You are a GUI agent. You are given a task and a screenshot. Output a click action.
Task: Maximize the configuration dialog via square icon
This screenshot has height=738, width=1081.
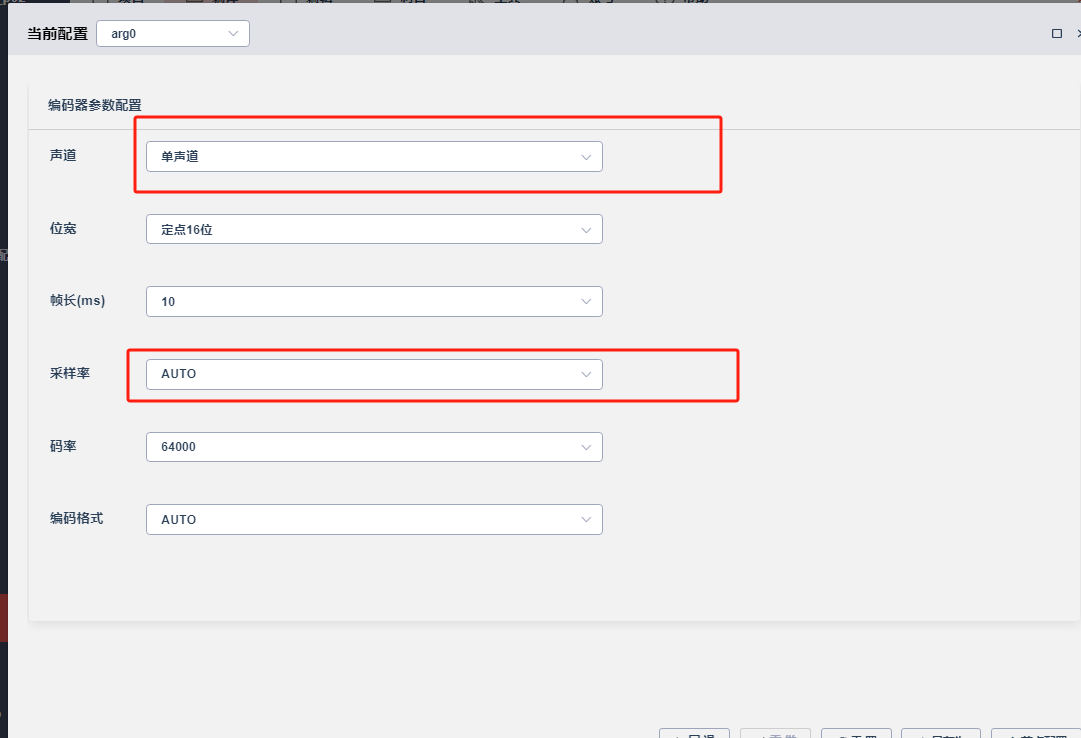coord(1056,33)
